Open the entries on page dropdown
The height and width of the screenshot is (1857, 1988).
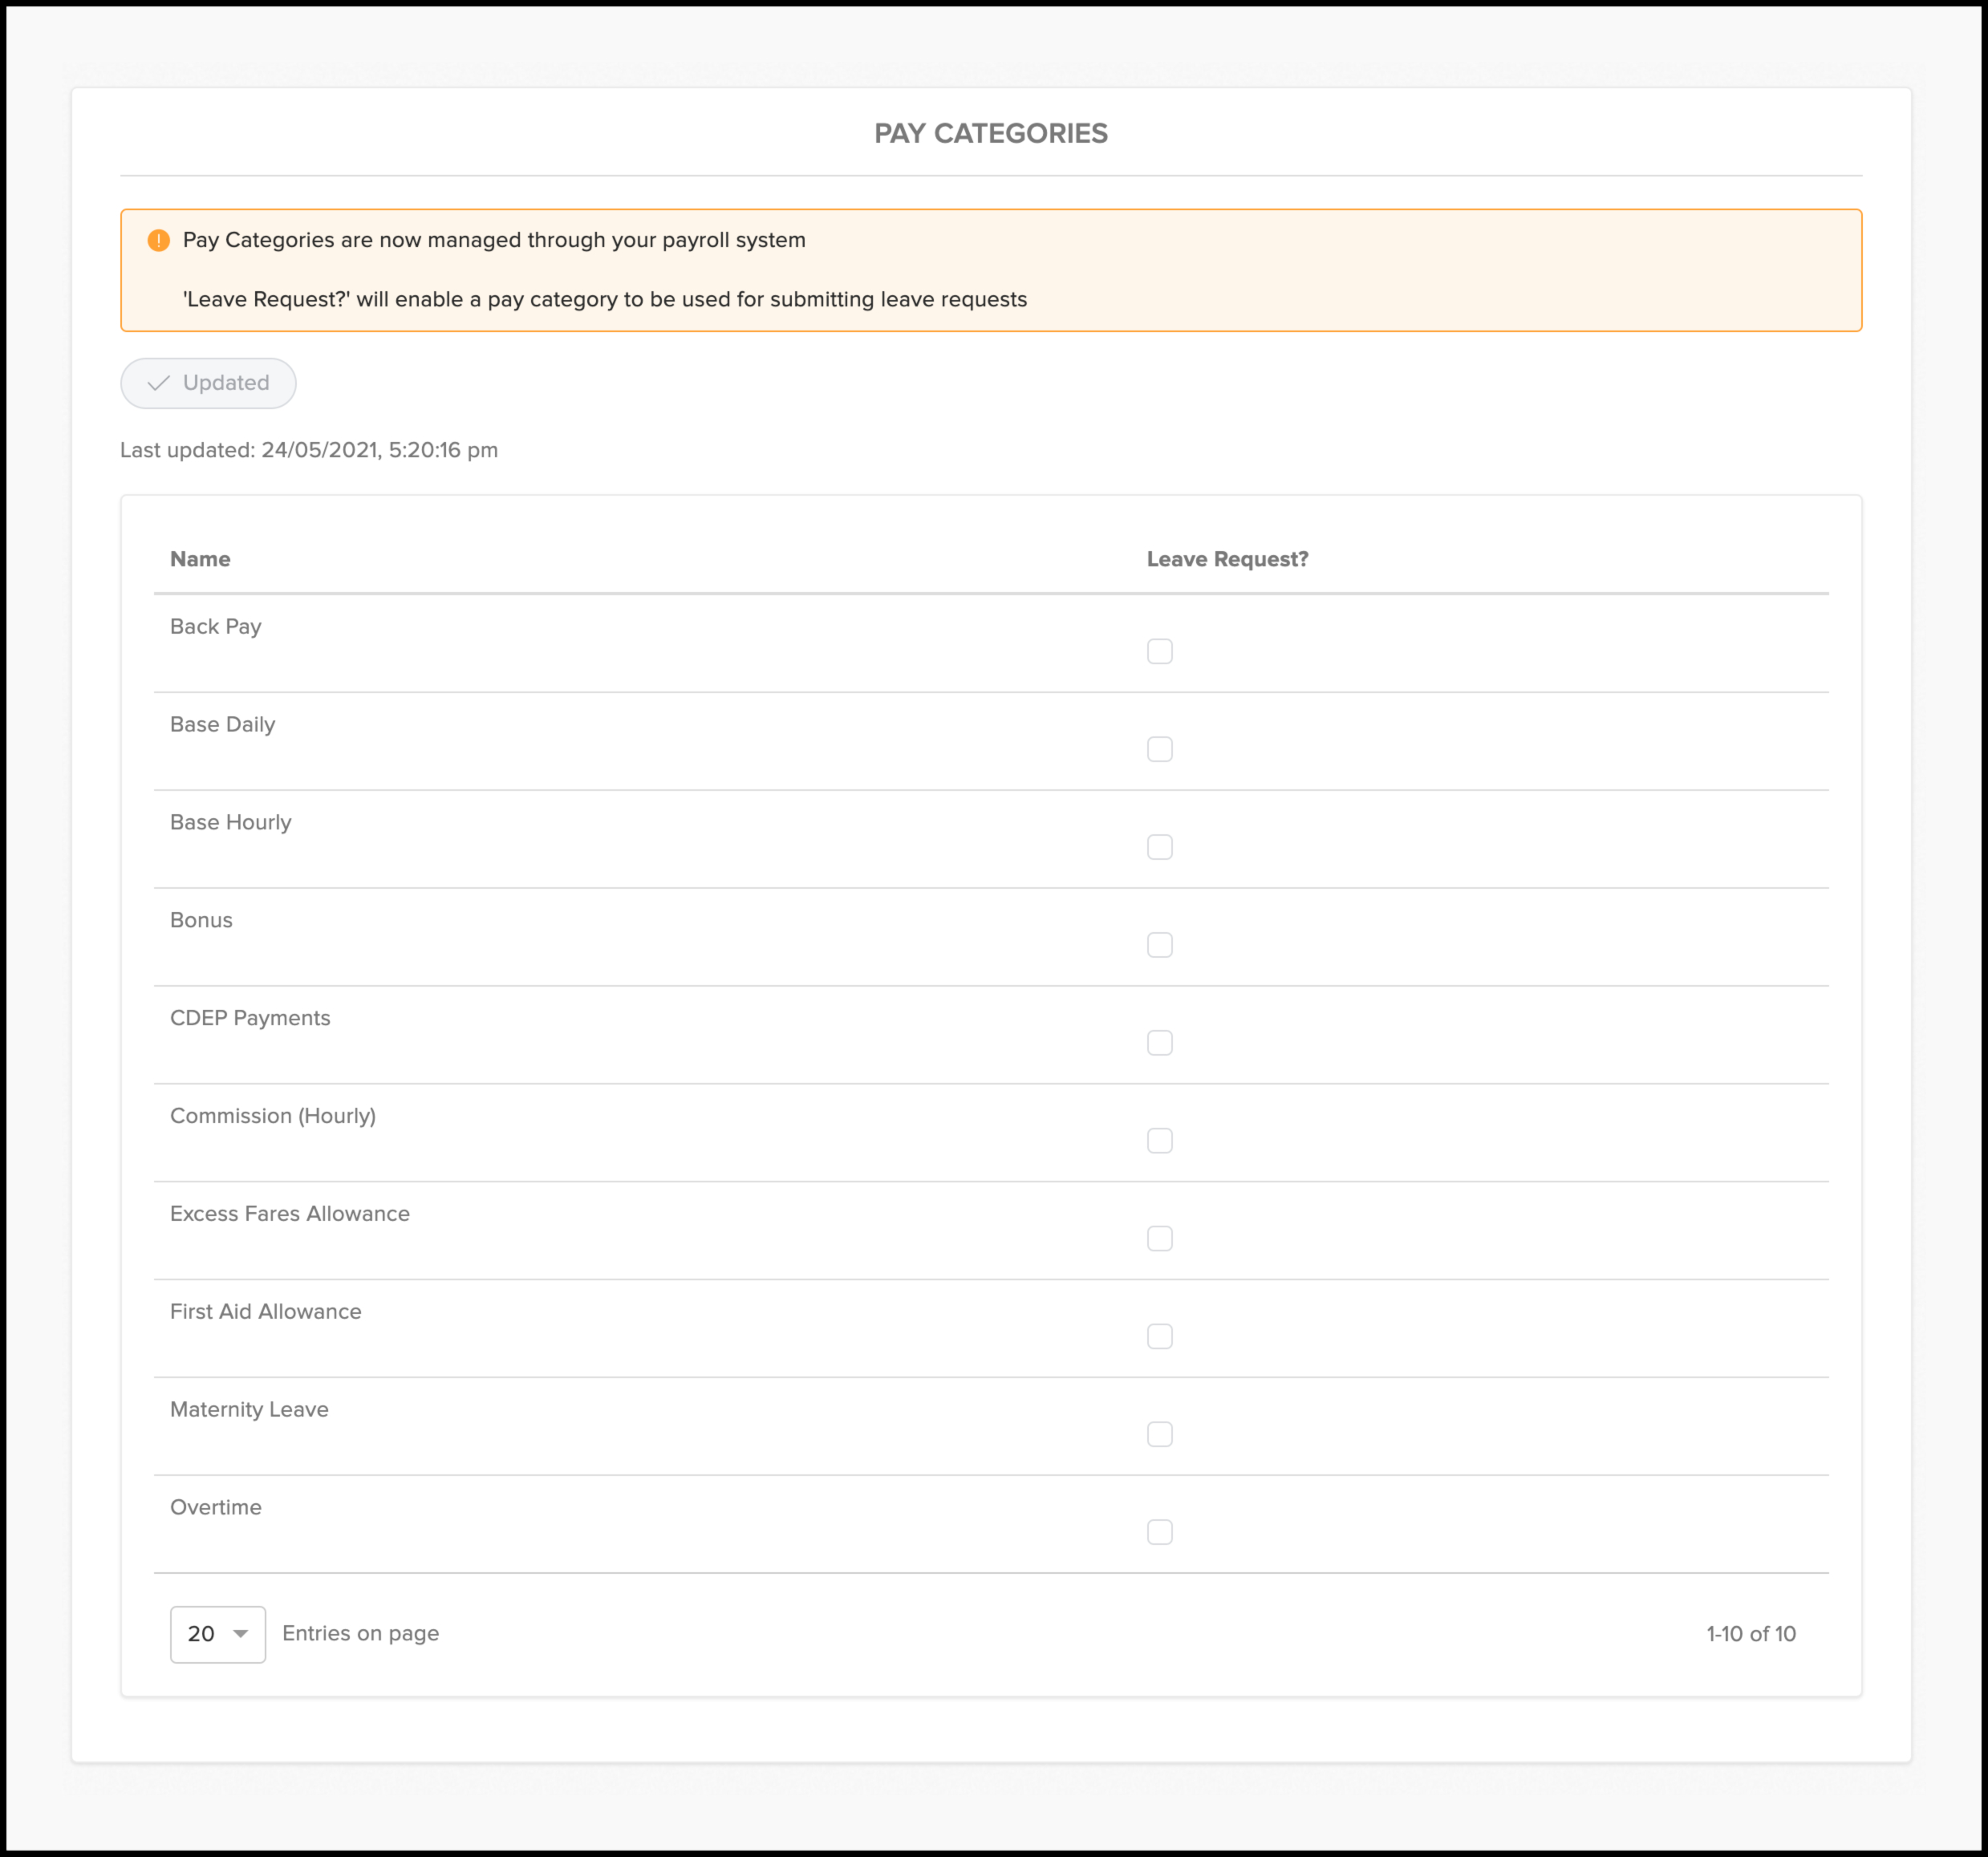click(x=217, y=1634)
